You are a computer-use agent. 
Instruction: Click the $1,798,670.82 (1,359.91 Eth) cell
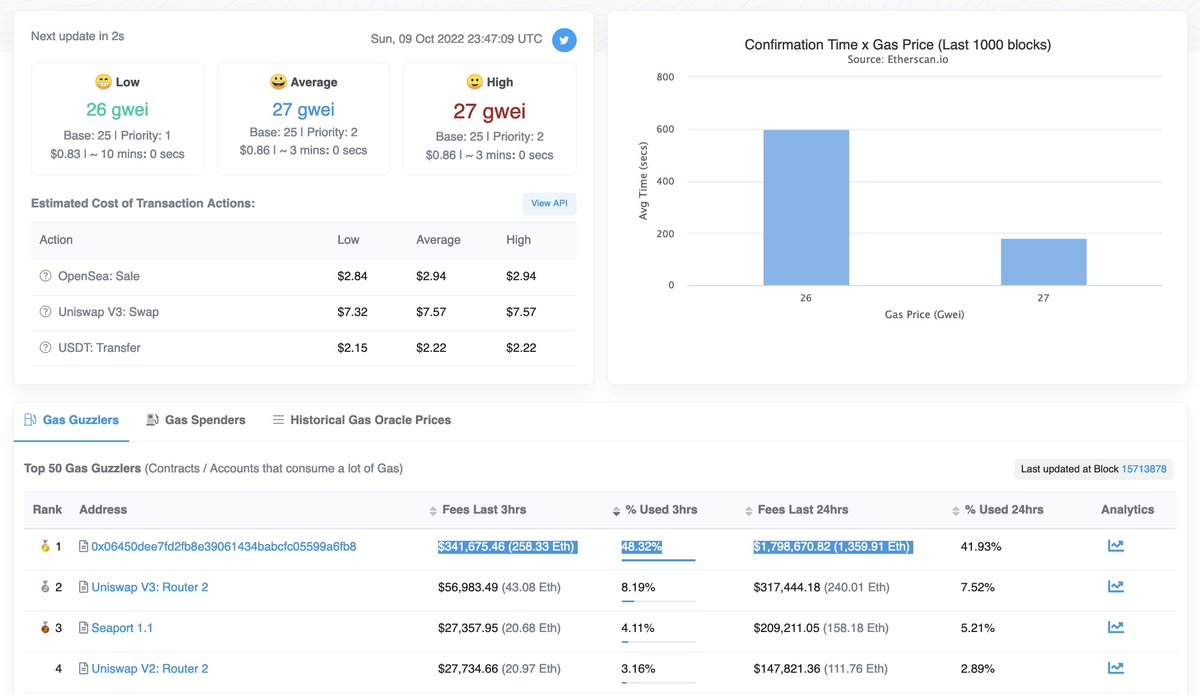833,547
